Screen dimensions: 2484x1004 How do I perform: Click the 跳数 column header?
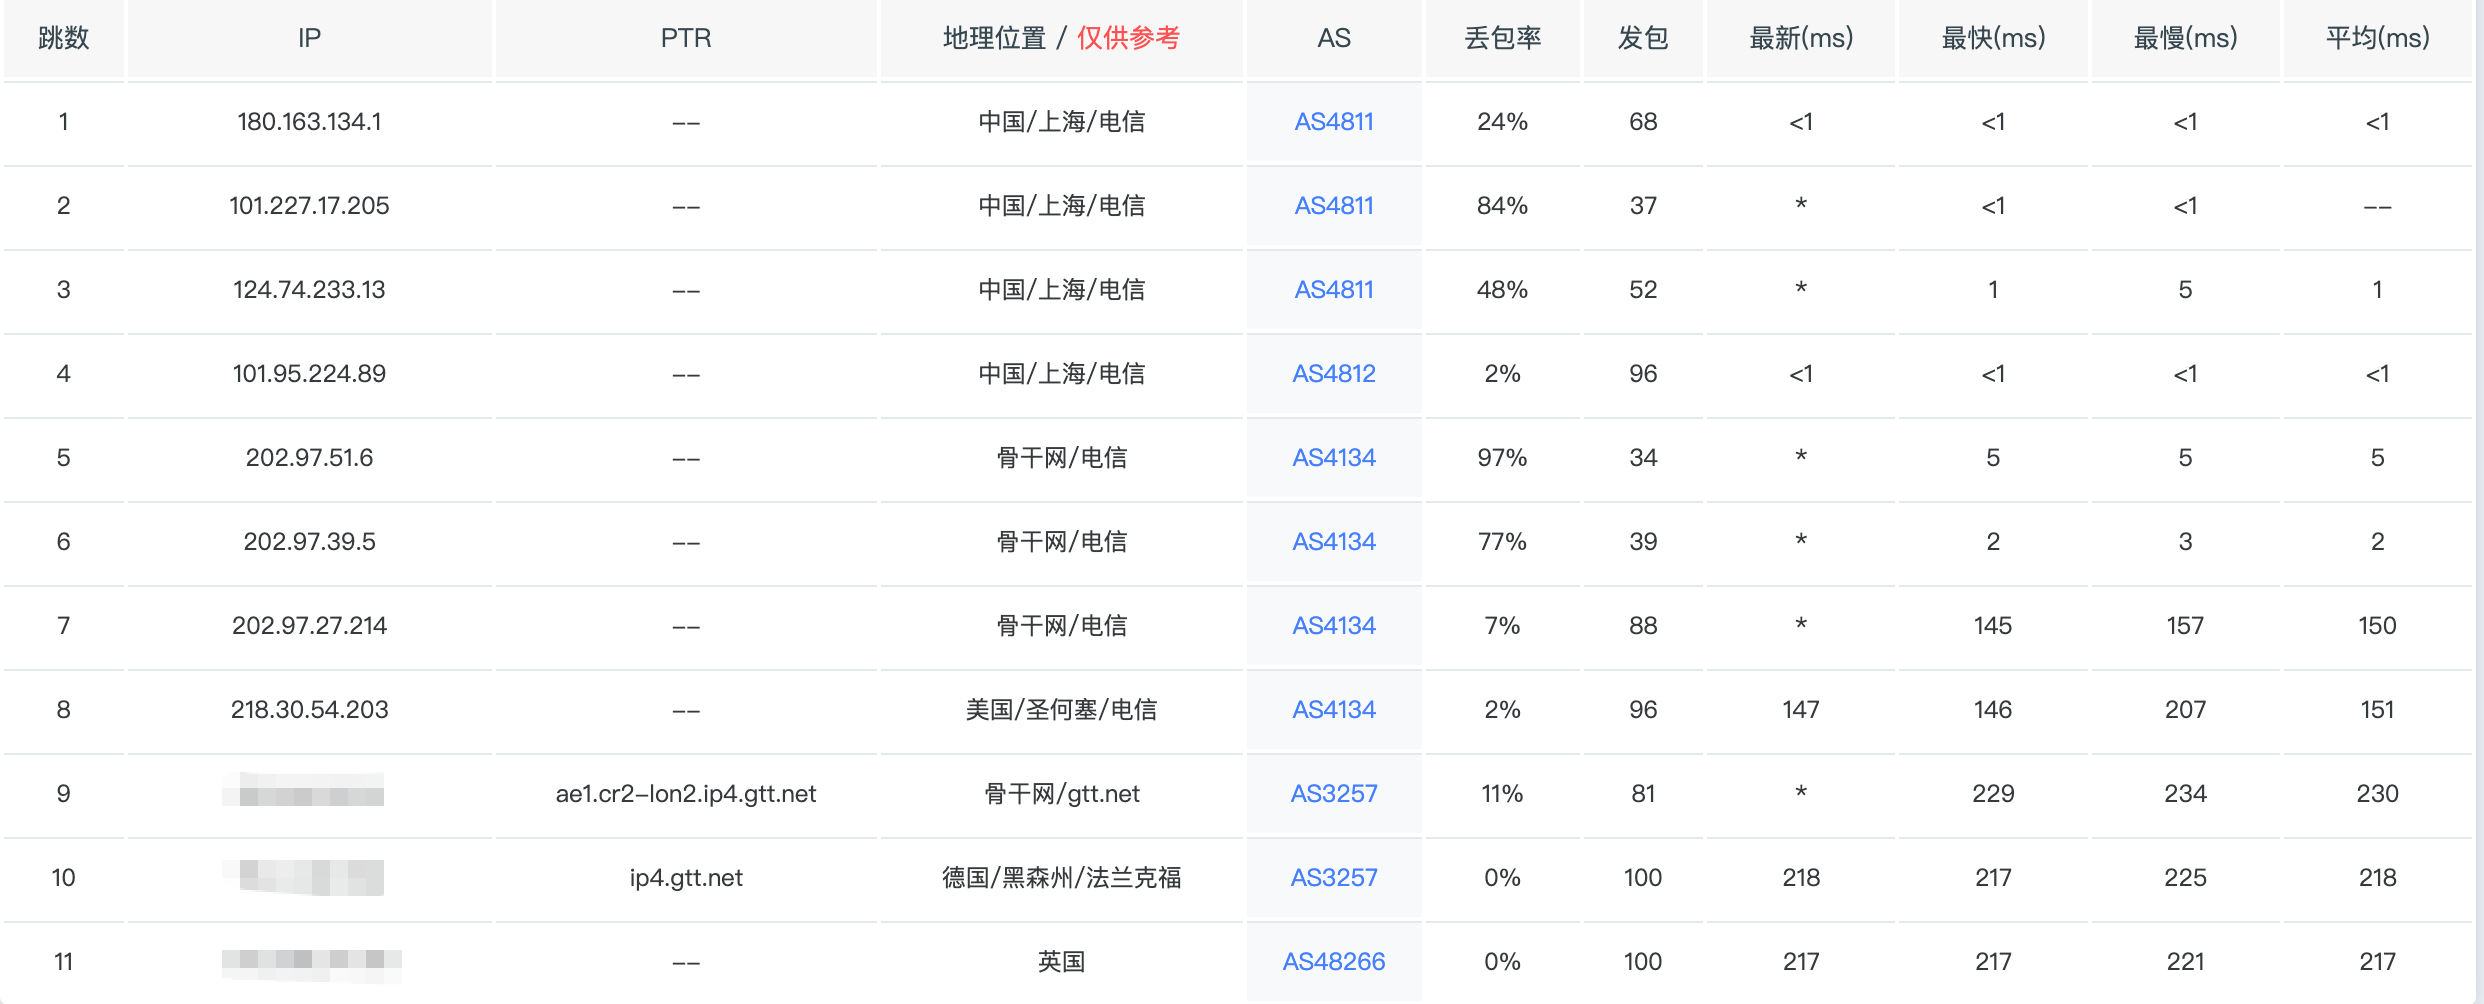point(63,38)
